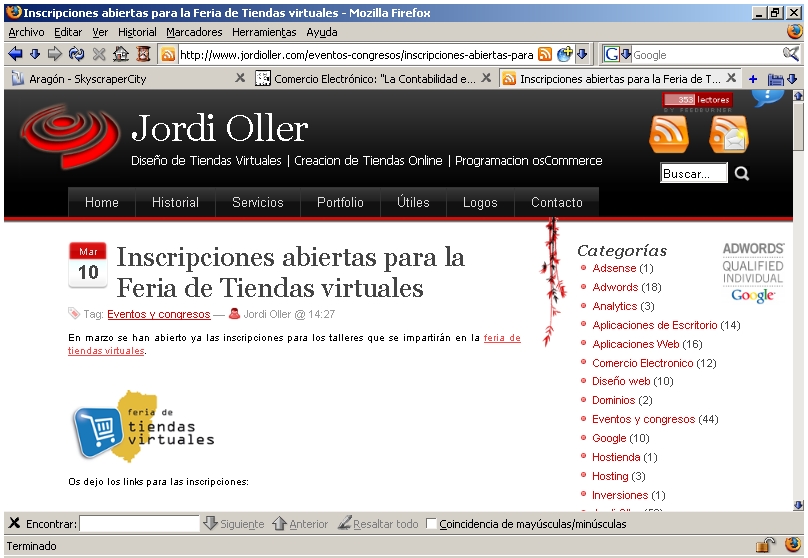Click Siguiente in the find bar

click(233, 523)
